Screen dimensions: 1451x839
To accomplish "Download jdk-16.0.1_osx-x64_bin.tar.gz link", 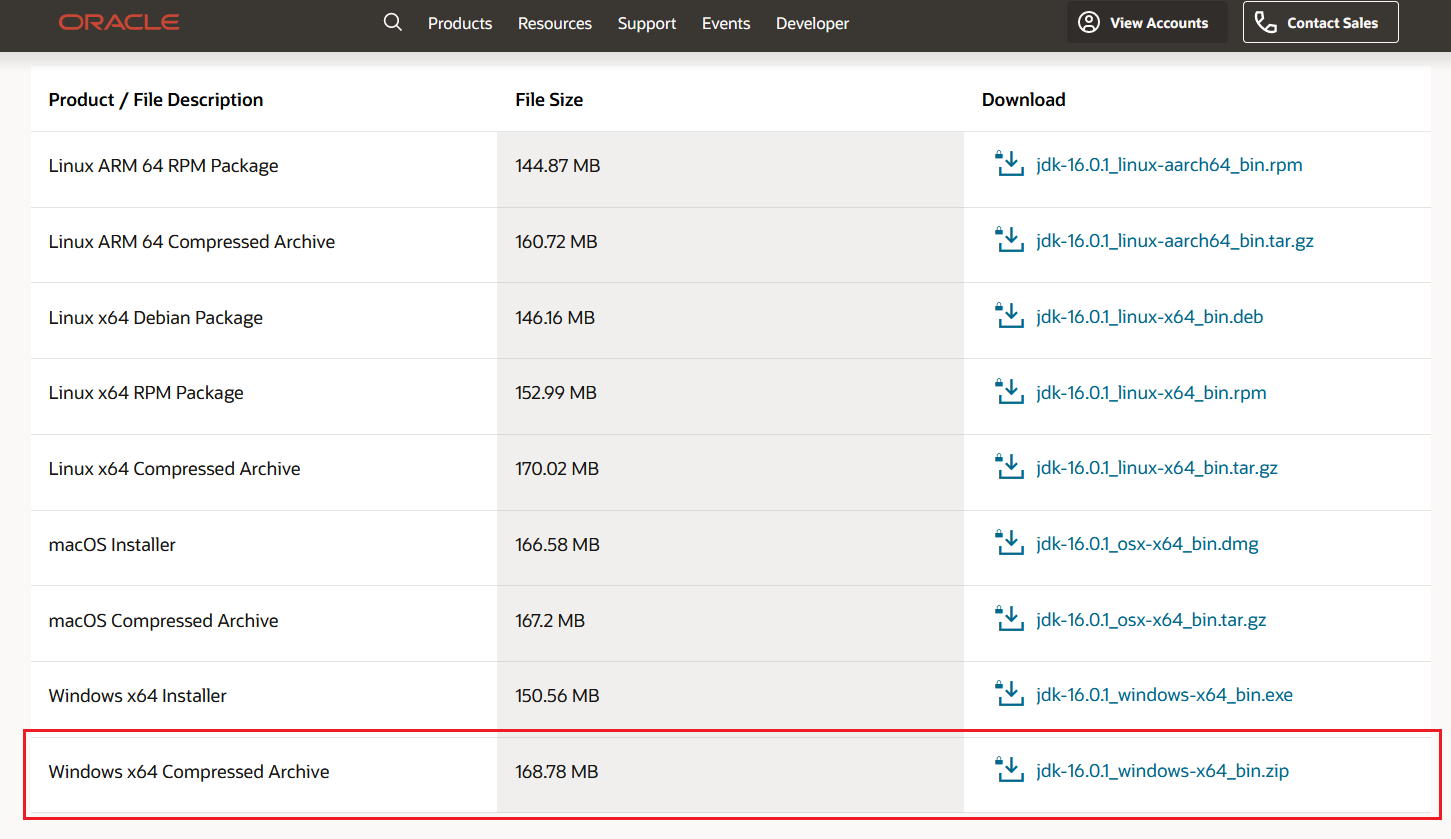I will pyautogui.click(x=1152, y=620).
